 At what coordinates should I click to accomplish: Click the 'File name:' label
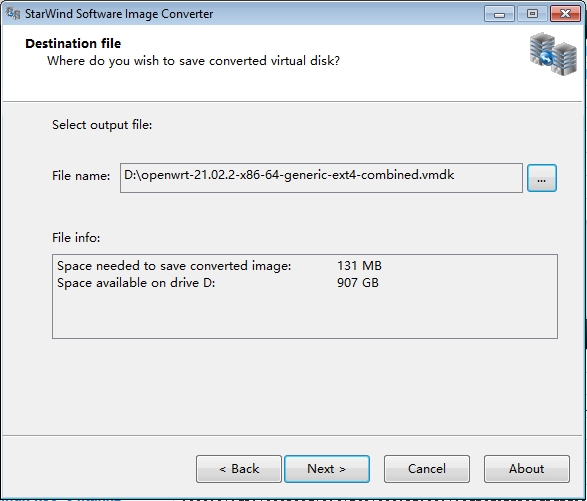pos(81,176)
